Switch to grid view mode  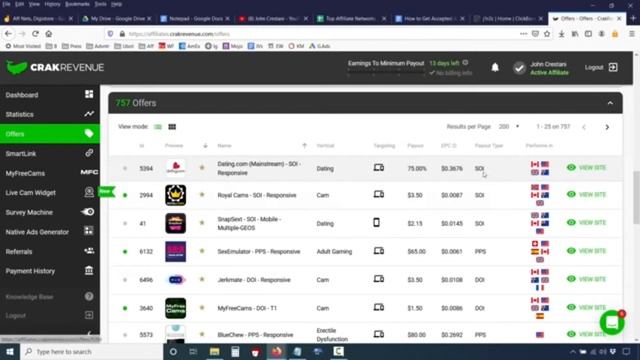172,127
